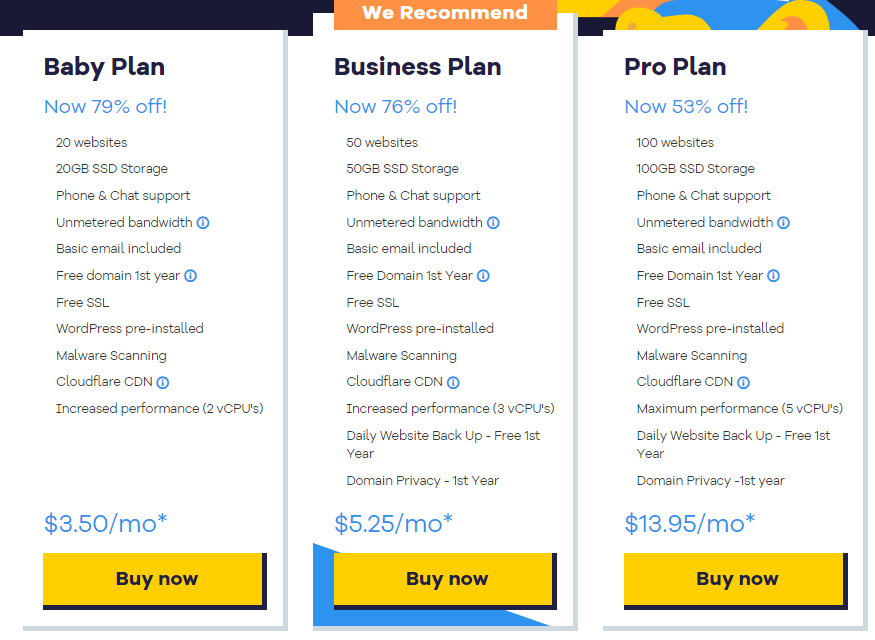Click Baby Plan unmetered bandwidth info icon
The image size is (875, 640).
[203, 223]
